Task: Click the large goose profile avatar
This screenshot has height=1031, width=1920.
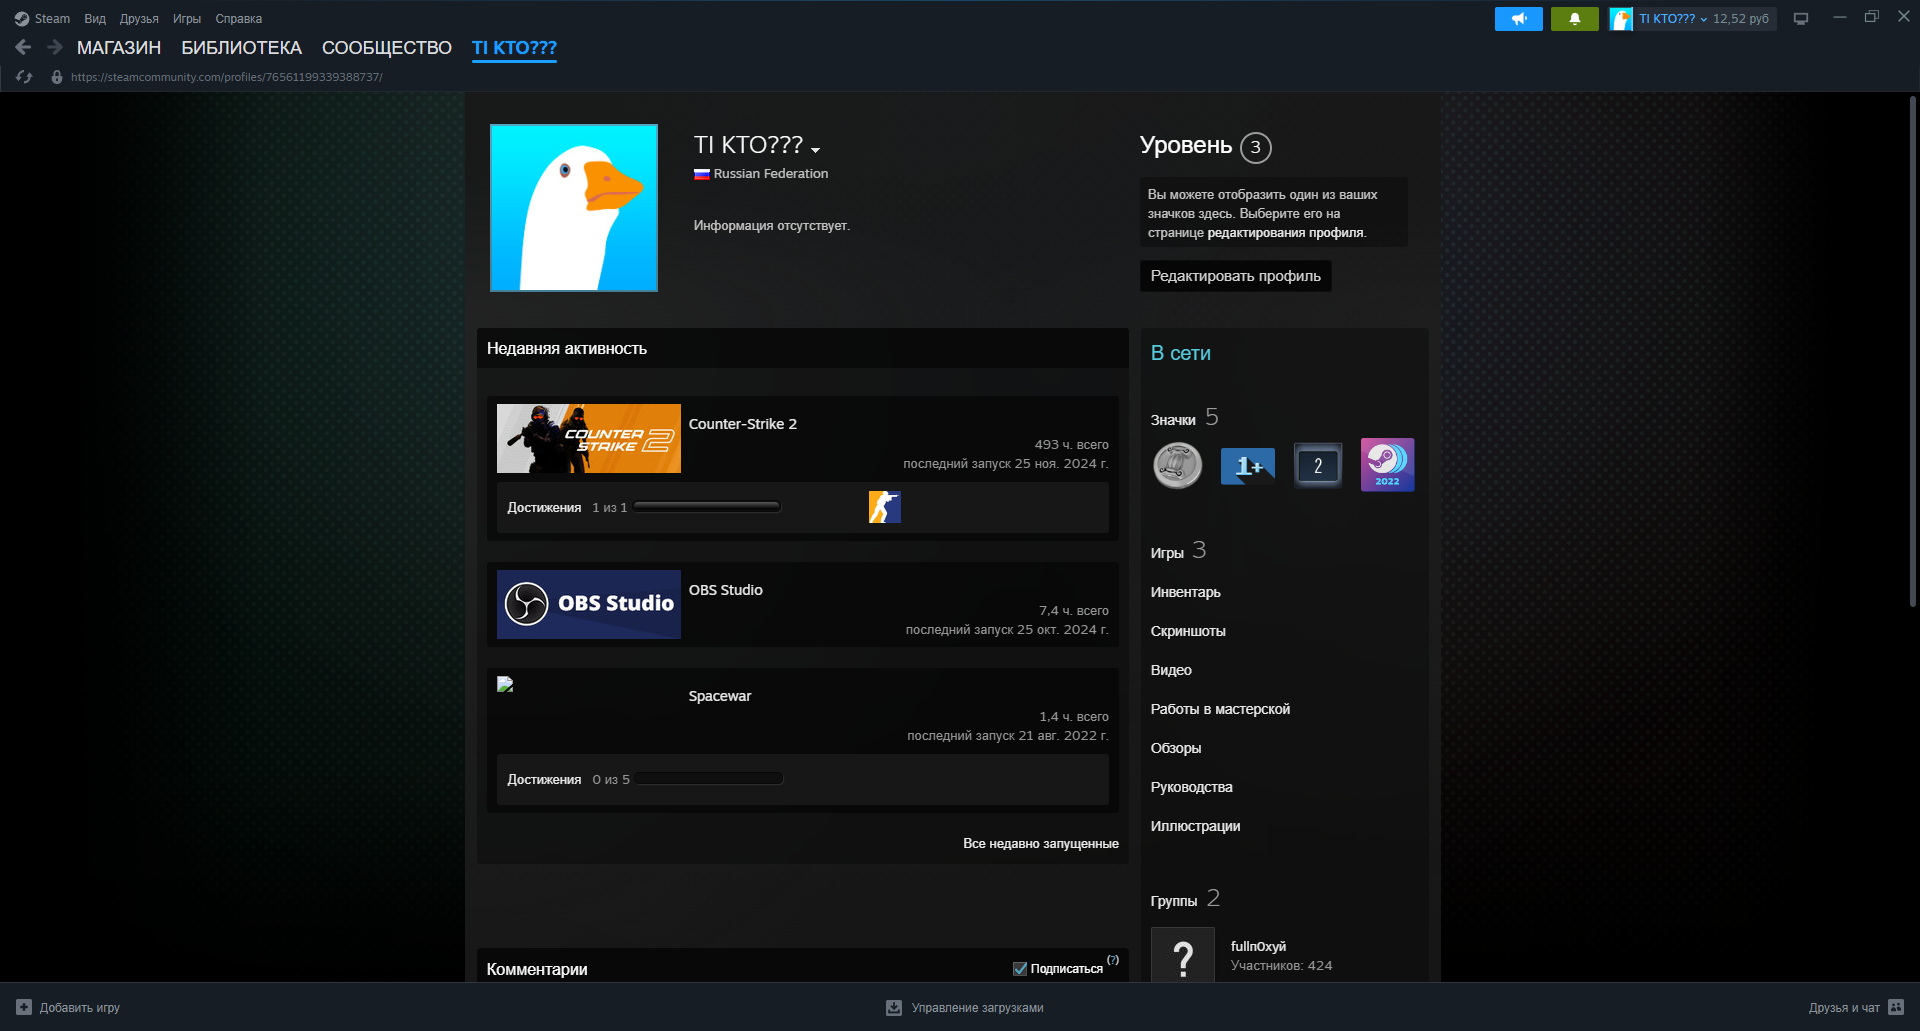Action: (574, 208)
